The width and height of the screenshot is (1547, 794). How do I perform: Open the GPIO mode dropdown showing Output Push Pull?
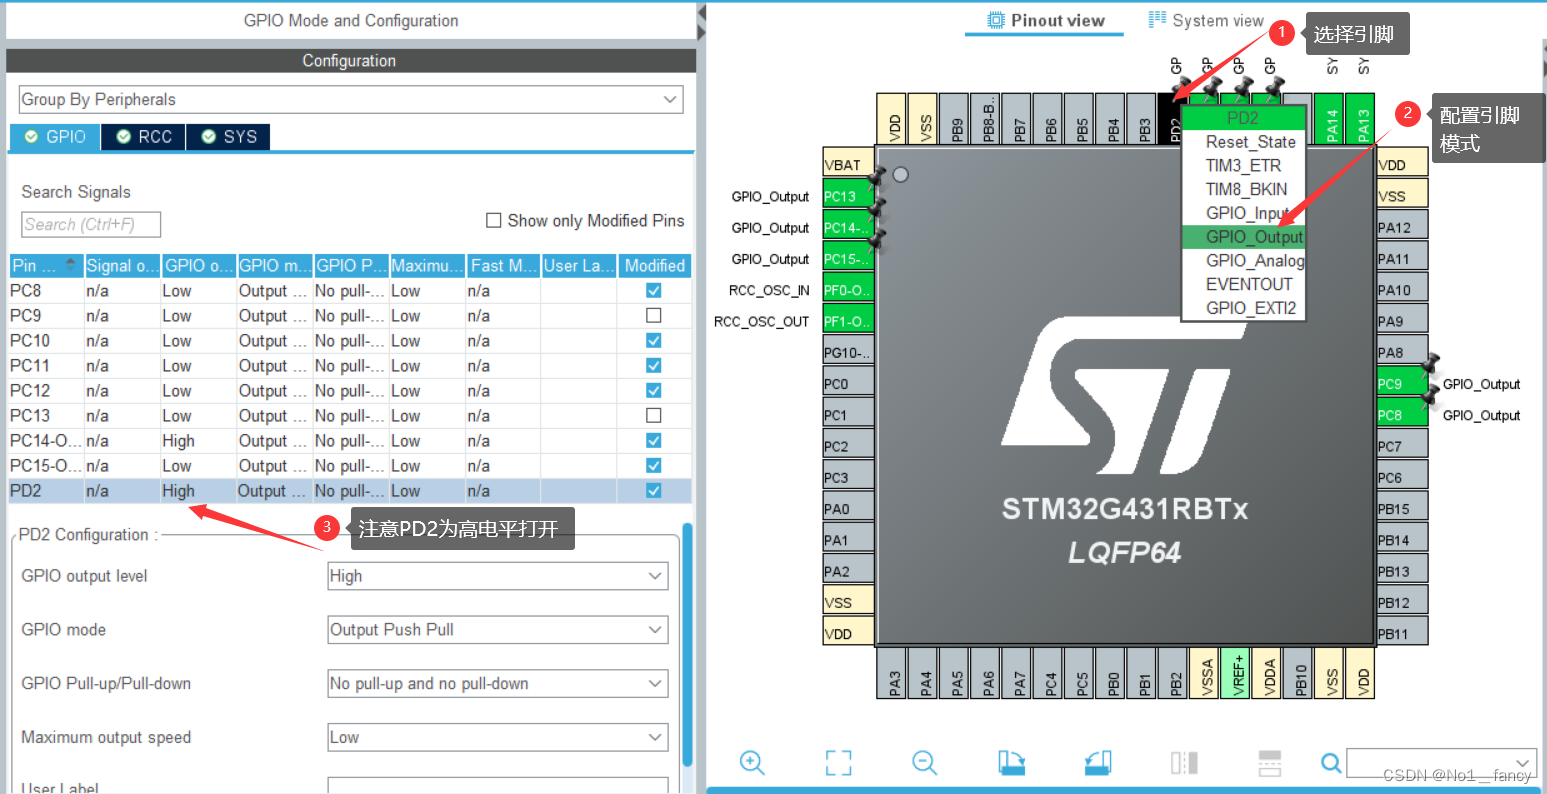pos(497,629)
